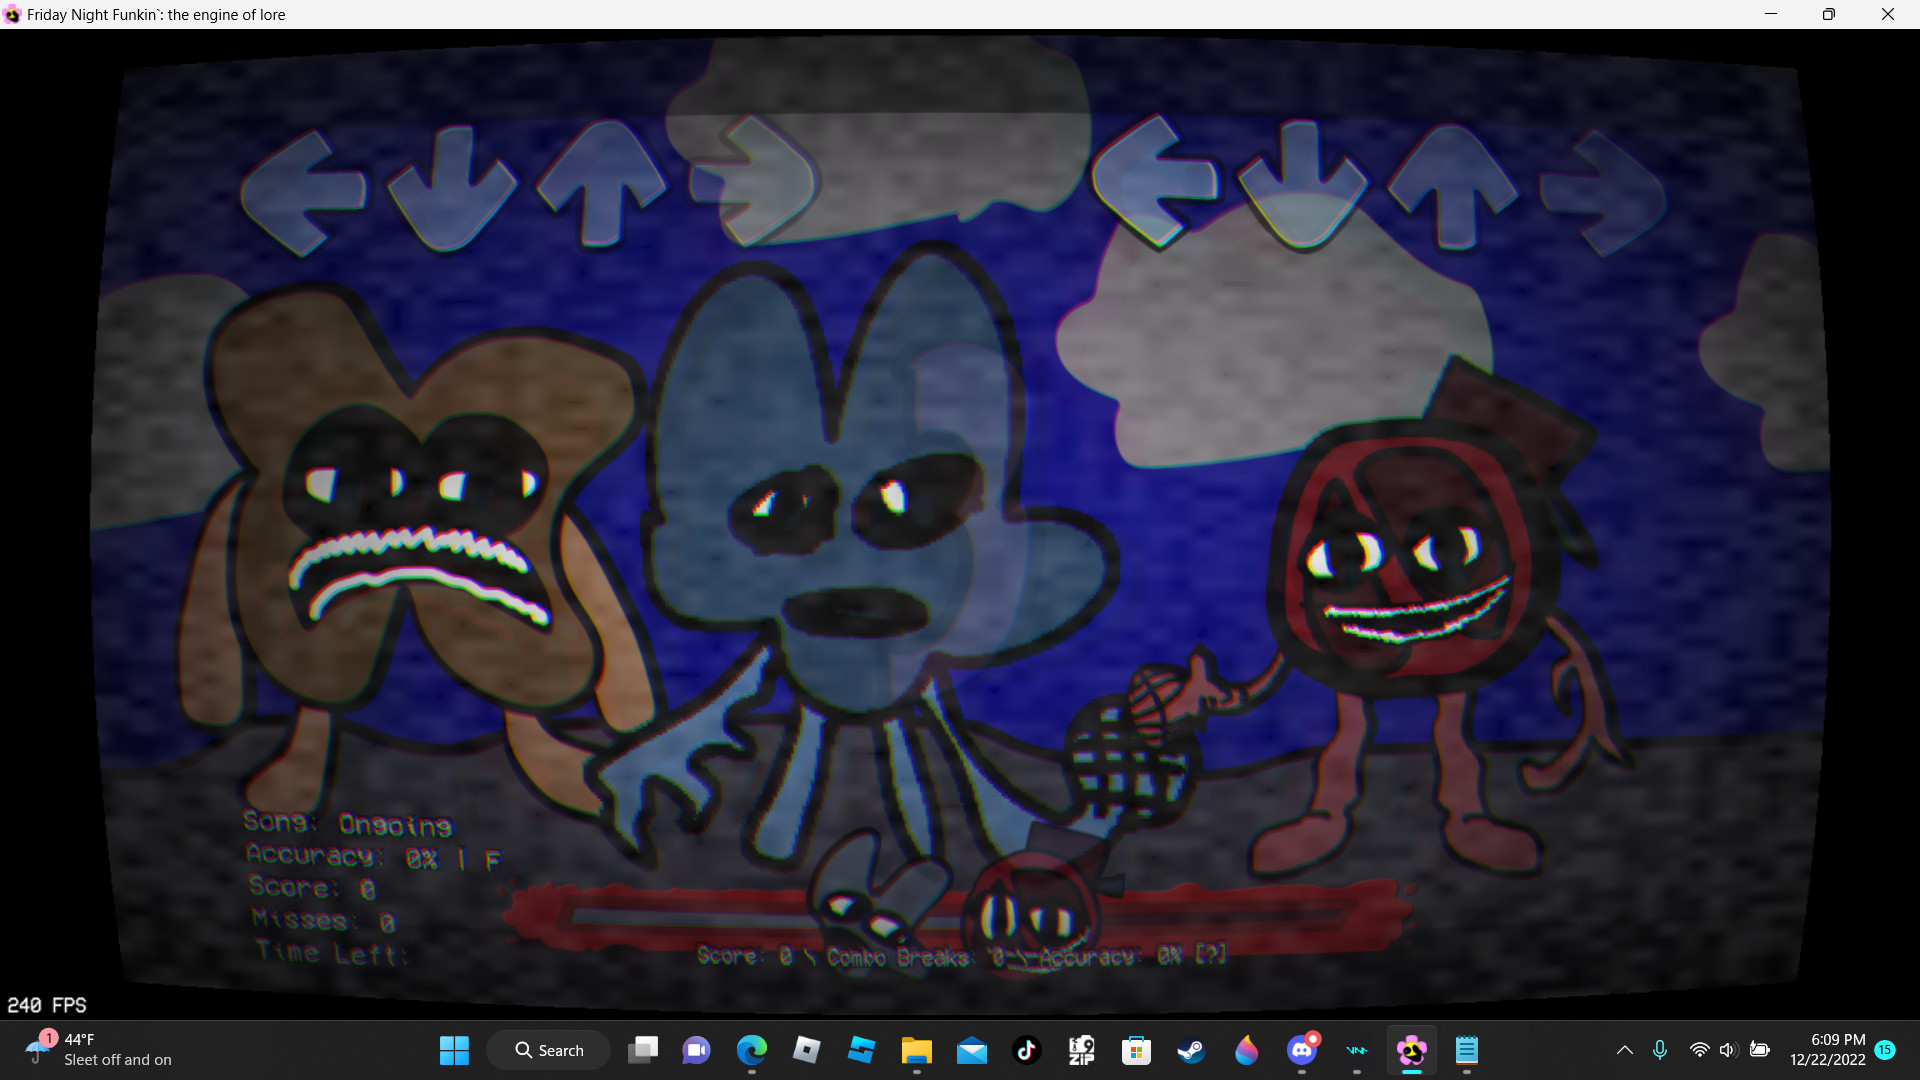
Task: Select the running Friday Night Funkin taskbar icon
Action: pyautogui.click(x=1411, y=1050)
